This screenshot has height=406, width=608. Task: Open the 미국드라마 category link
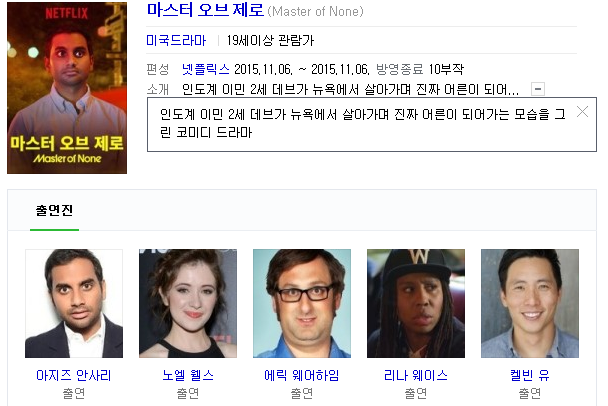[x=176, y=40]
